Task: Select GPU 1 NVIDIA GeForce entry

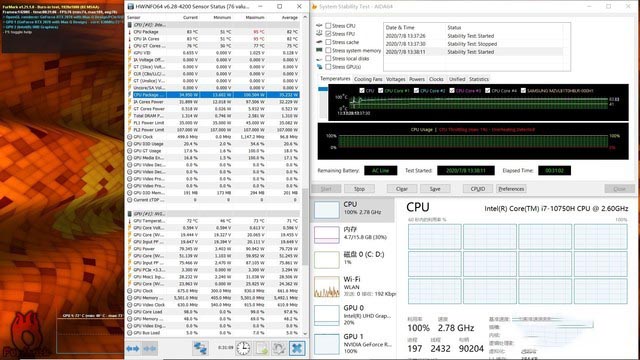Action: [353, 343]
